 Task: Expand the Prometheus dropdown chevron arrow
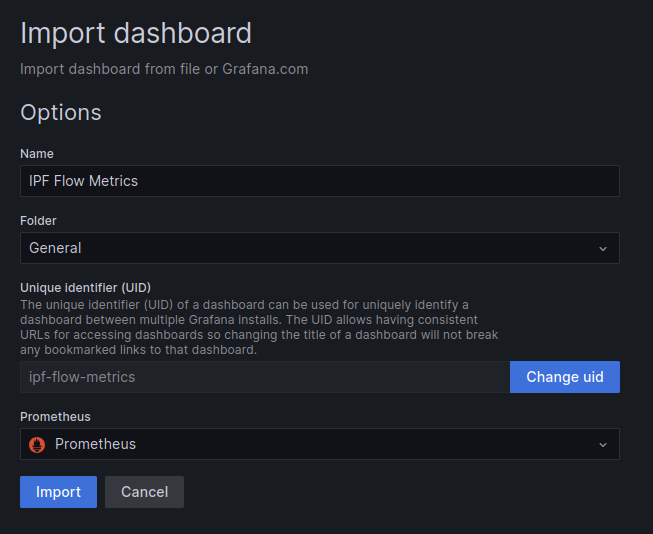pyautogui.click(x=603, y=445)
